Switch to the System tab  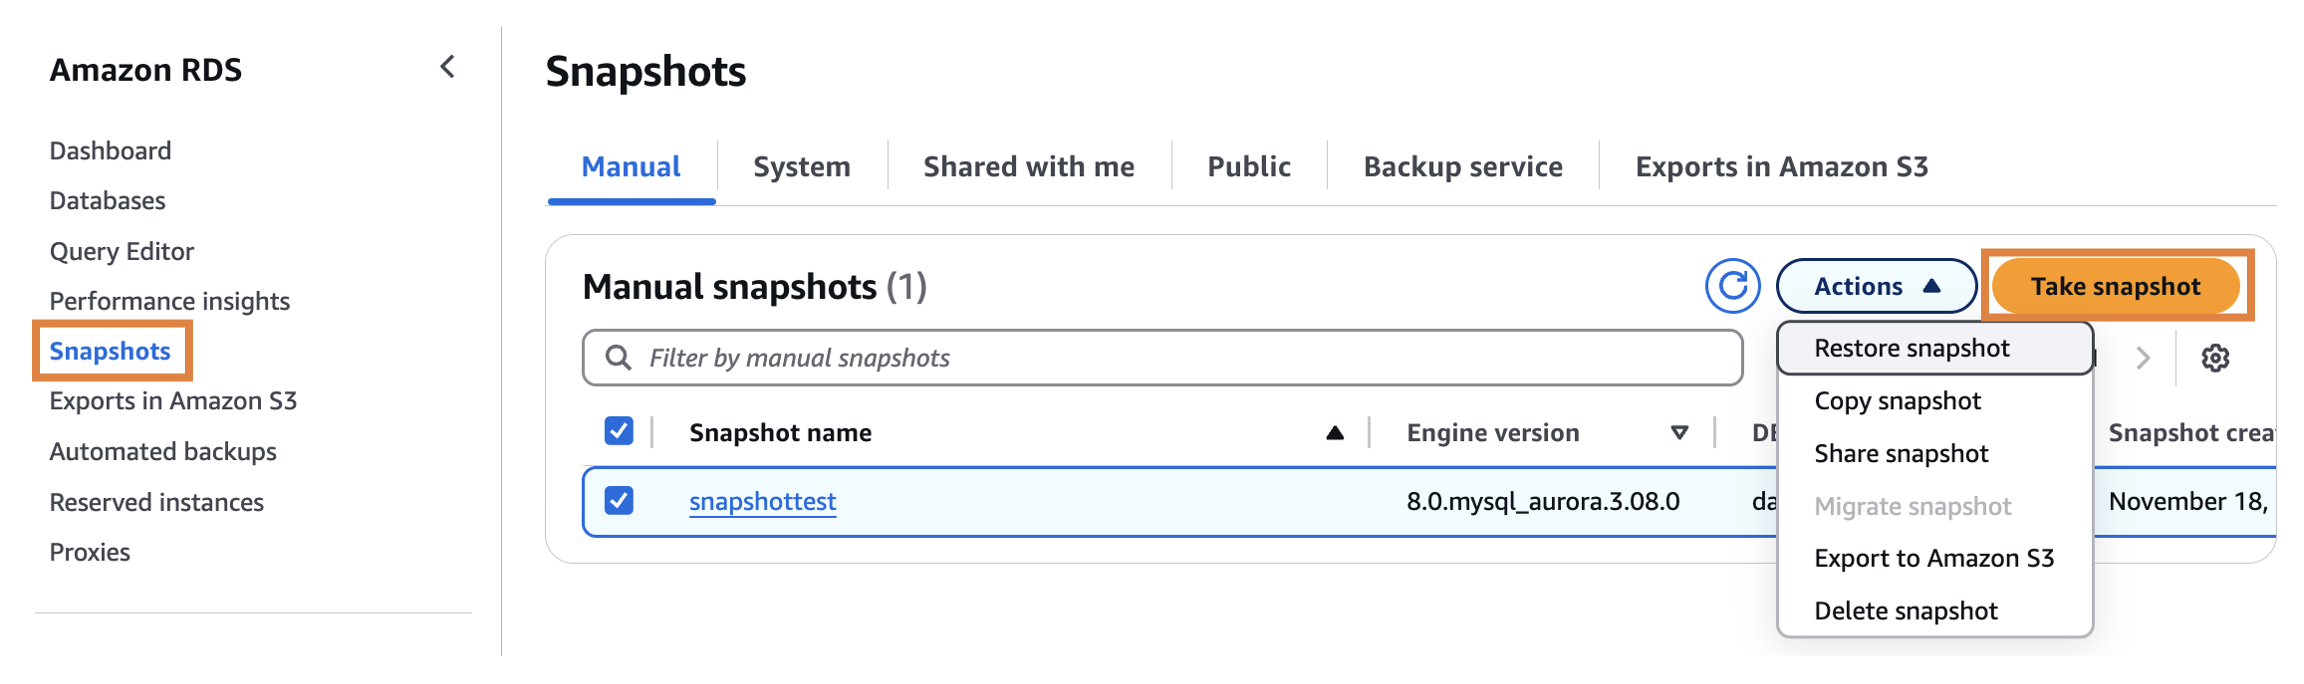pyautogui.click(x=801, y=167)
